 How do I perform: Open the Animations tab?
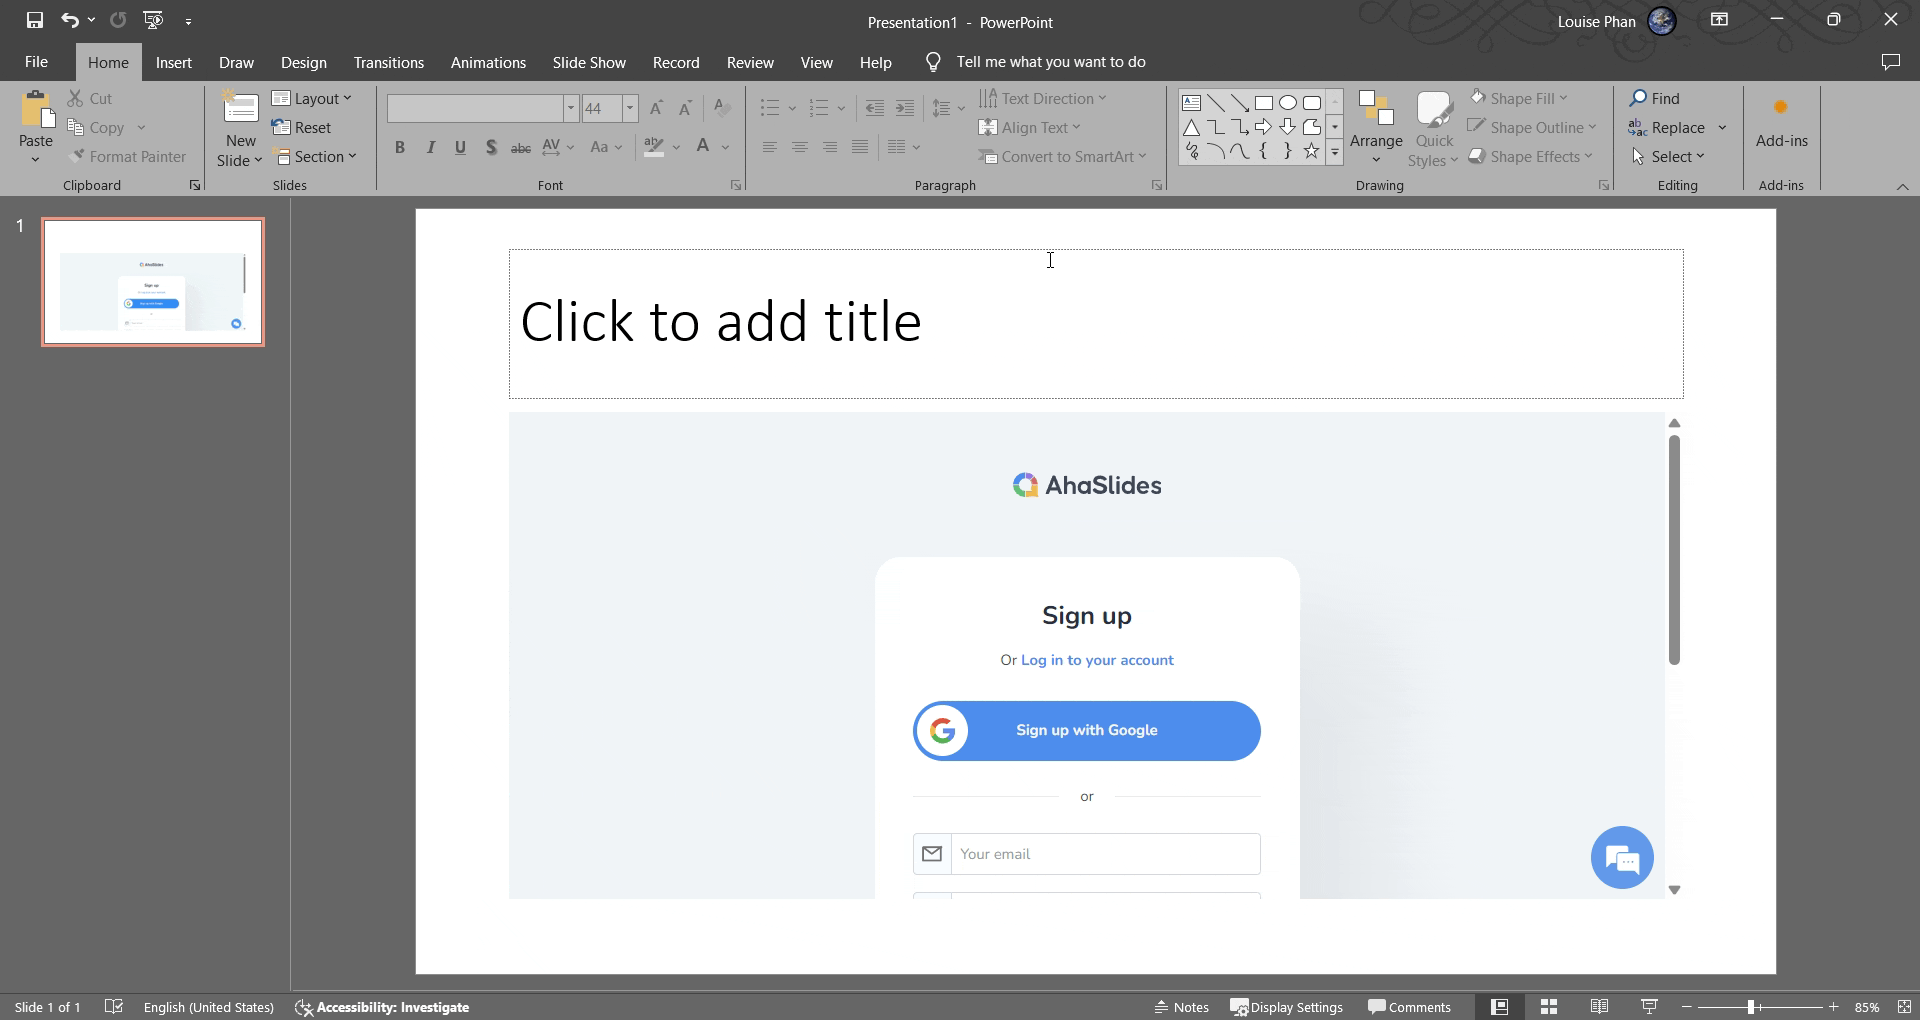tap(488, 62)
